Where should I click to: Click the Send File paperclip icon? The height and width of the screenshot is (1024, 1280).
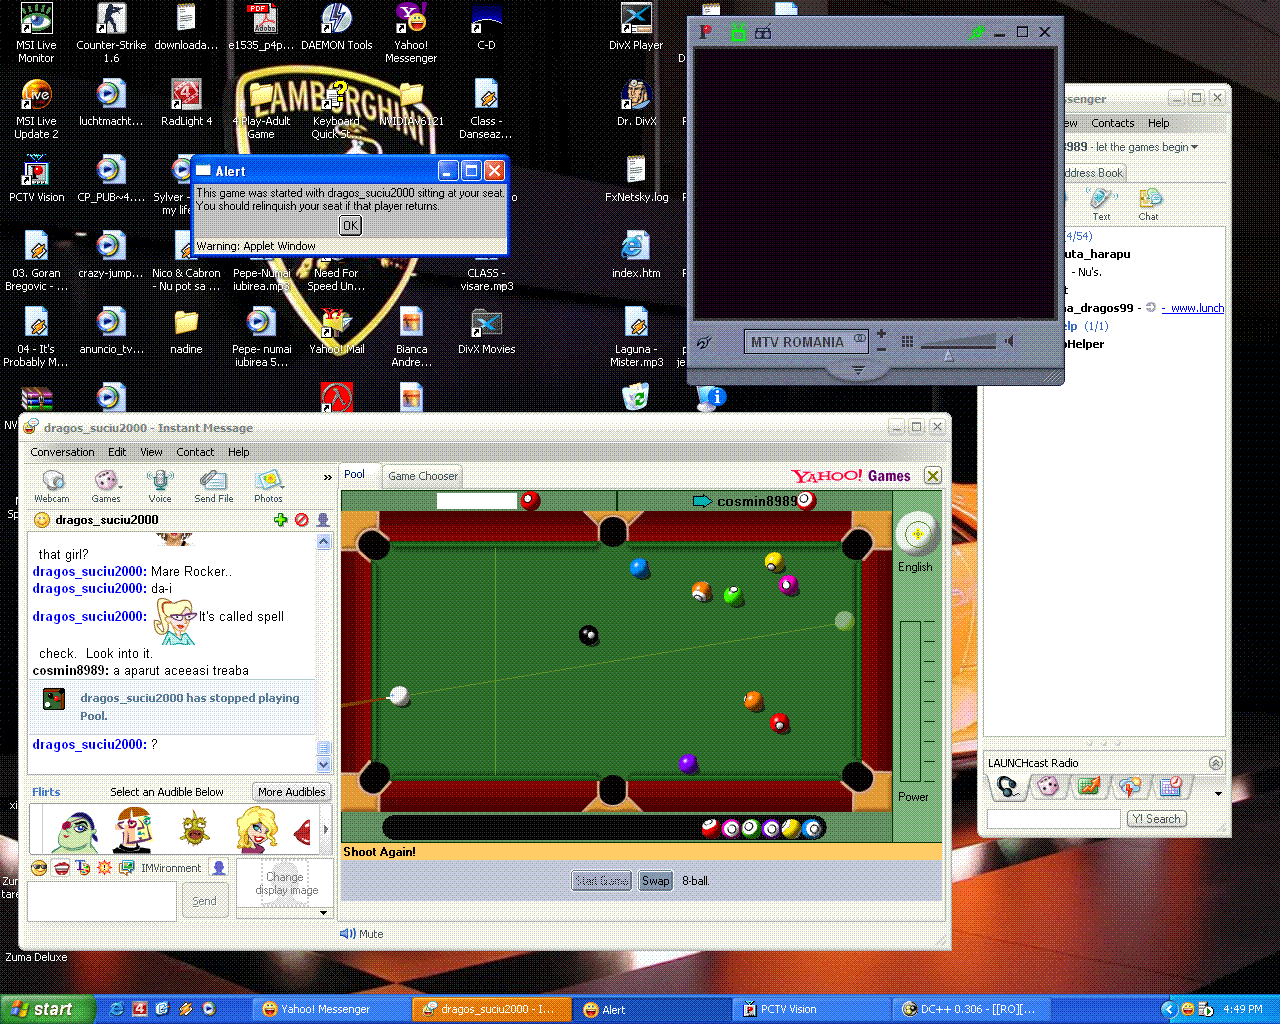pyautogui.click(x=213, y=485)
